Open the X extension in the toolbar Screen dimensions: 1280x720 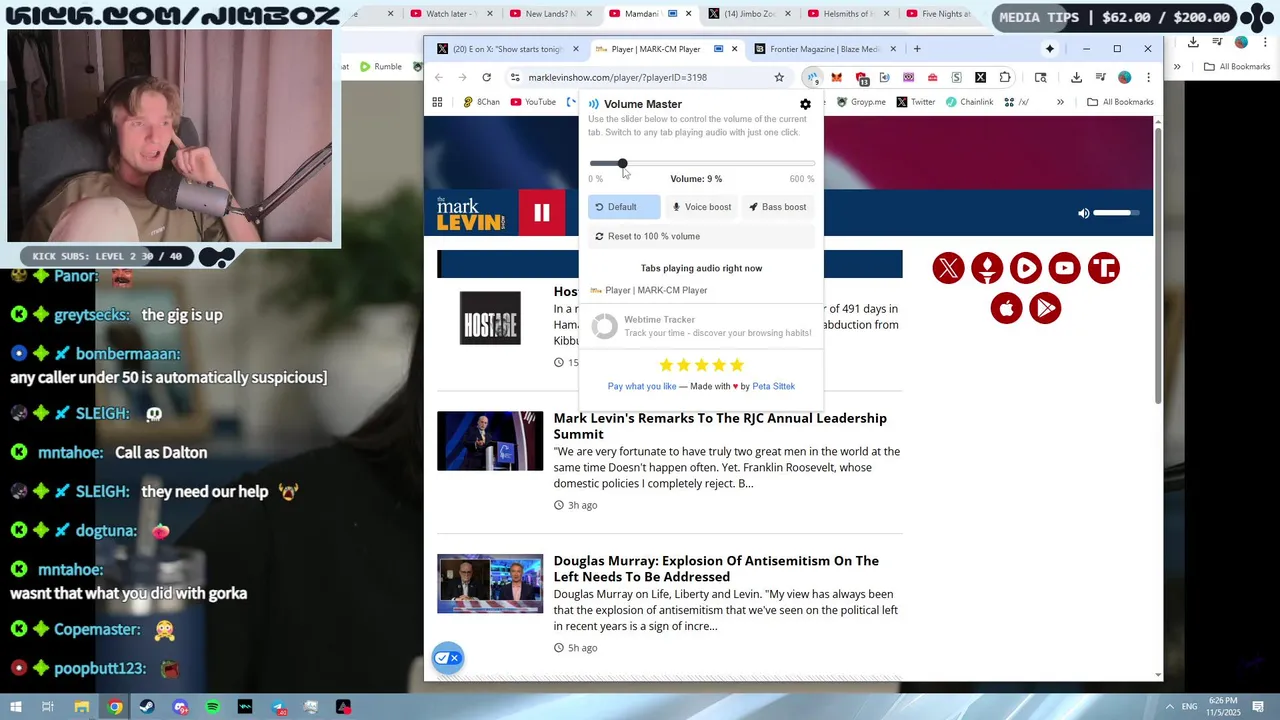(980, 77)
